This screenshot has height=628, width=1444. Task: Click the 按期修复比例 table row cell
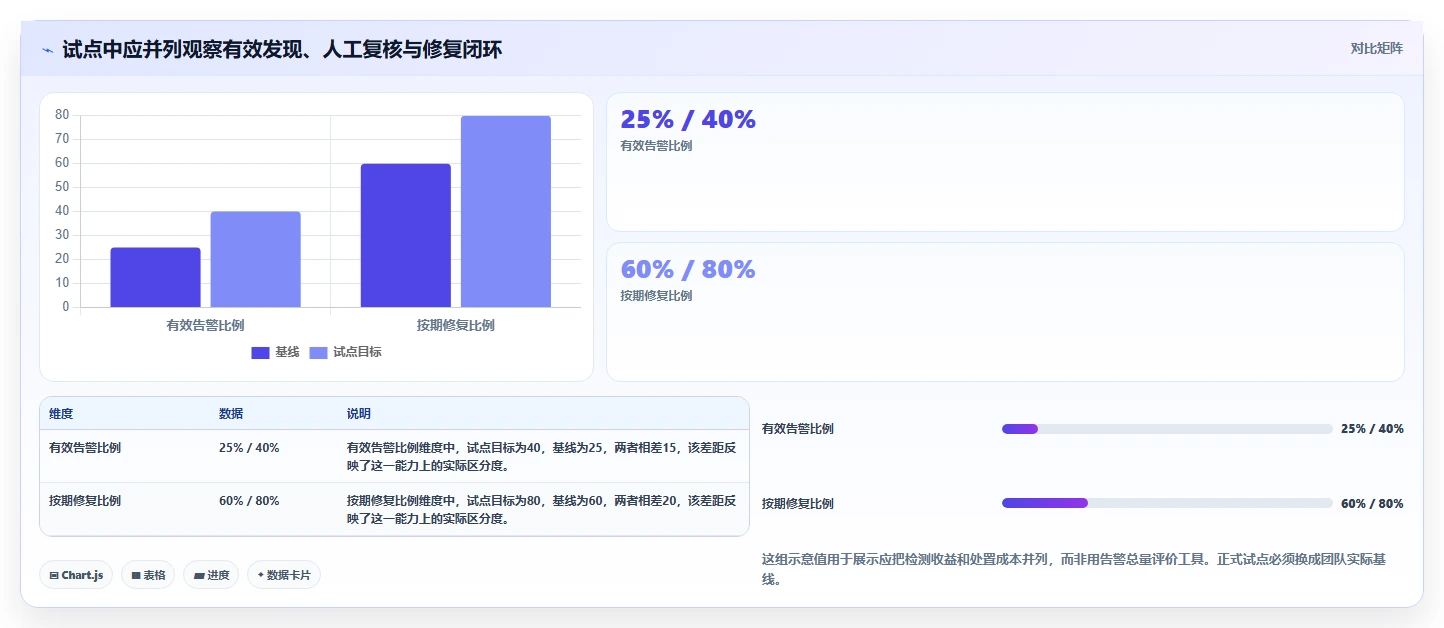coord(85,501)
